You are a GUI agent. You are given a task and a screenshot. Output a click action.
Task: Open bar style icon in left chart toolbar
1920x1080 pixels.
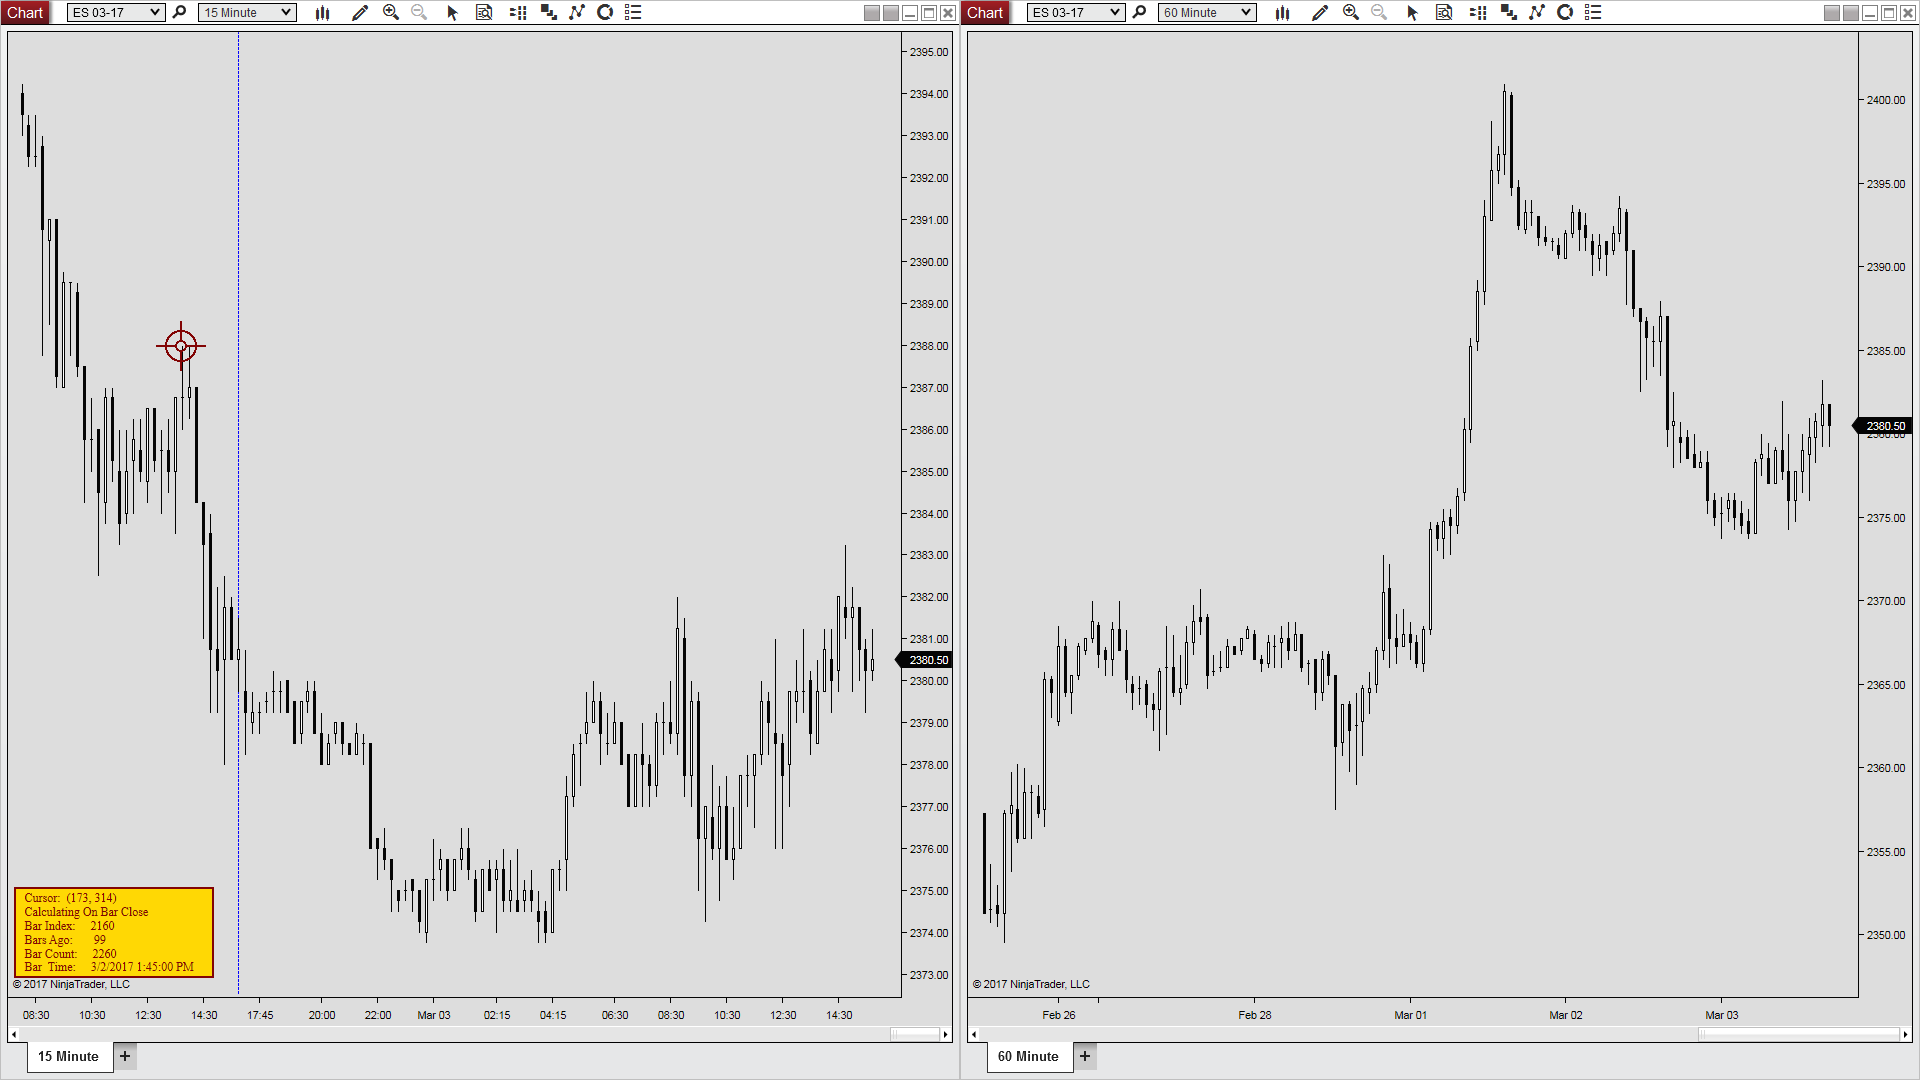click(x=322, y=13)
